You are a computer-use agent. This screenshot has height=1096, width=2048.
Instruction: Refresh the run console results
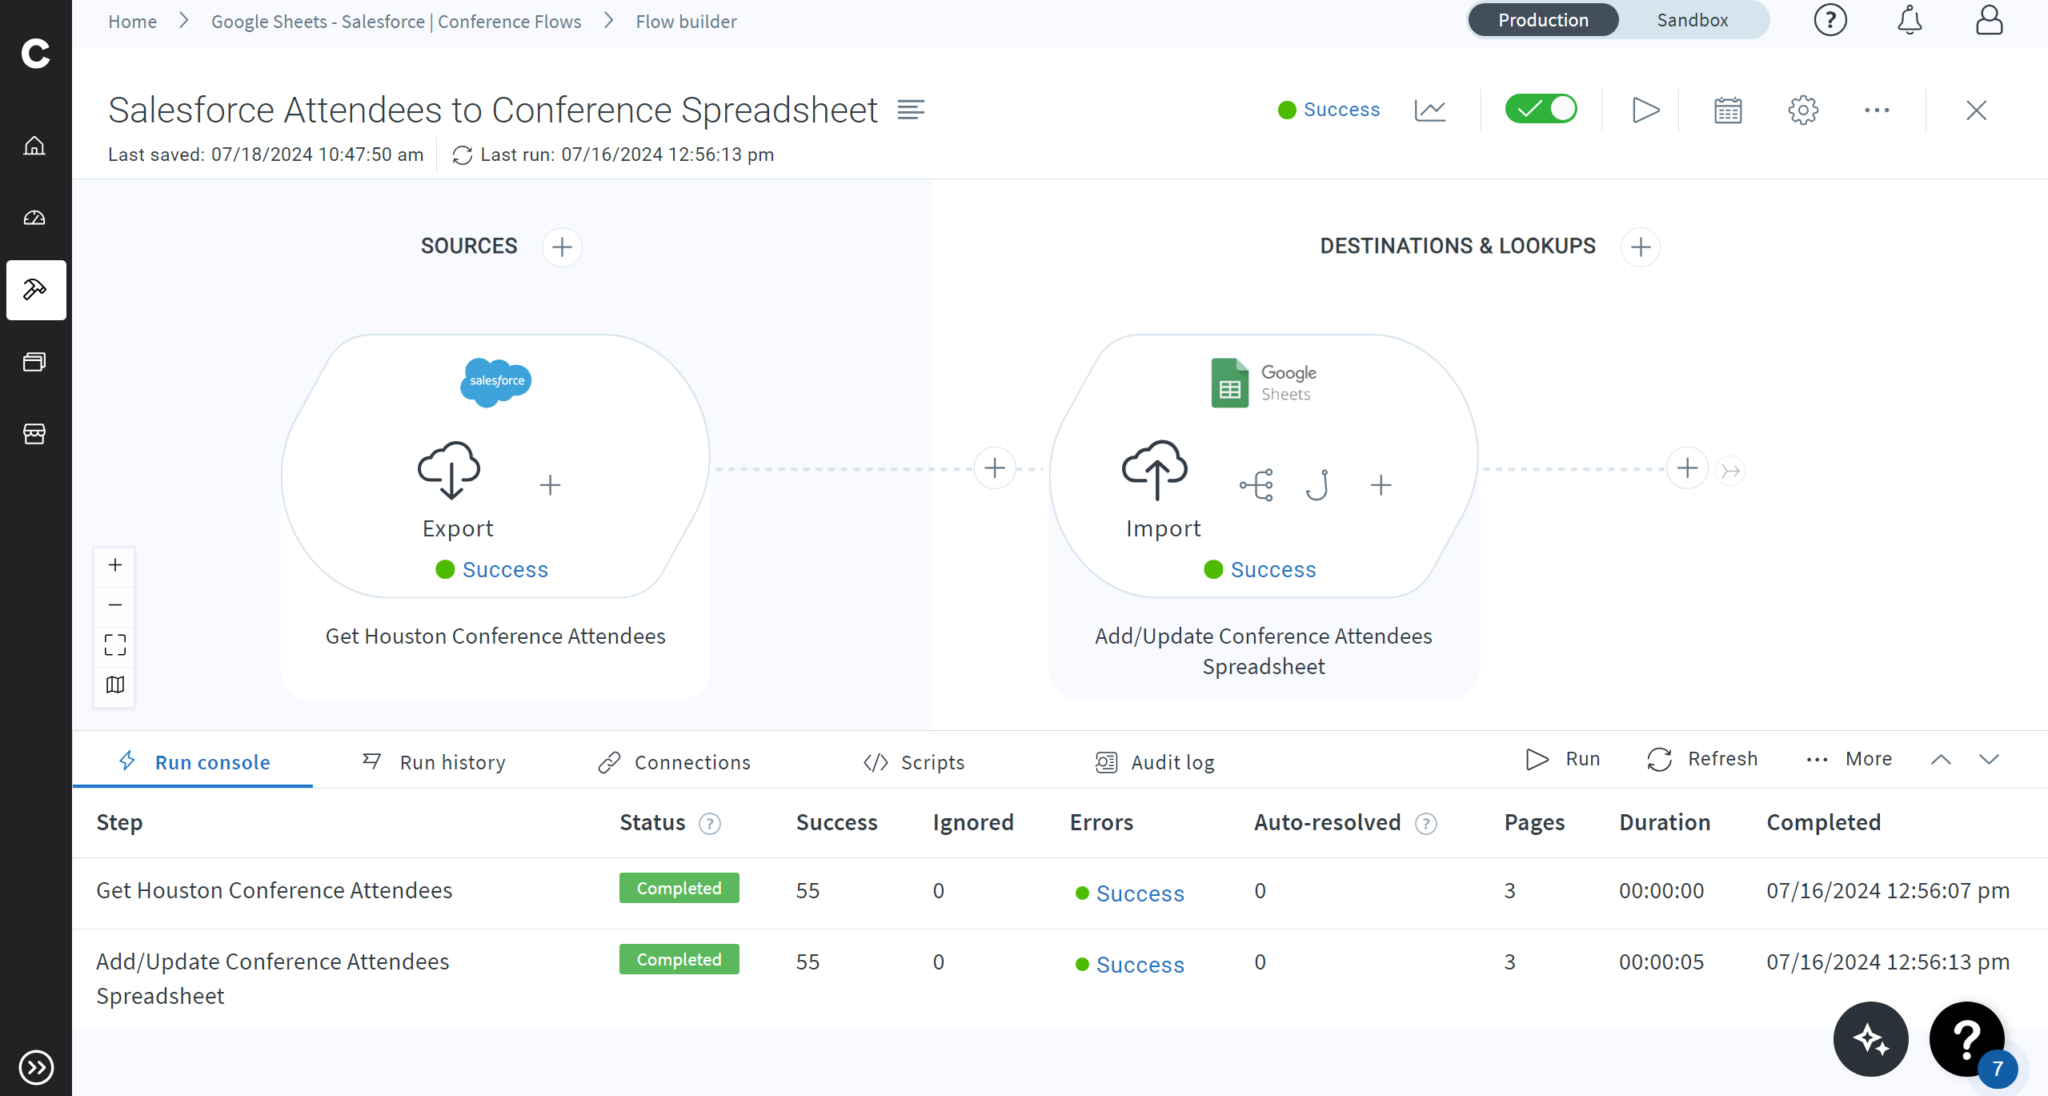click(x=1702, y=759)
